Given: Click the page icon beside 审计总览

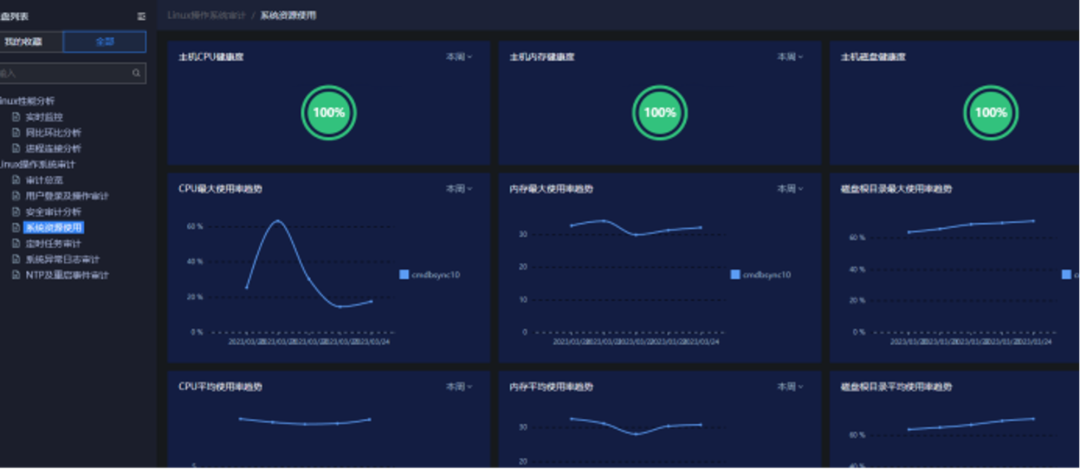Looking at the screenshot, I should point(17,180).
